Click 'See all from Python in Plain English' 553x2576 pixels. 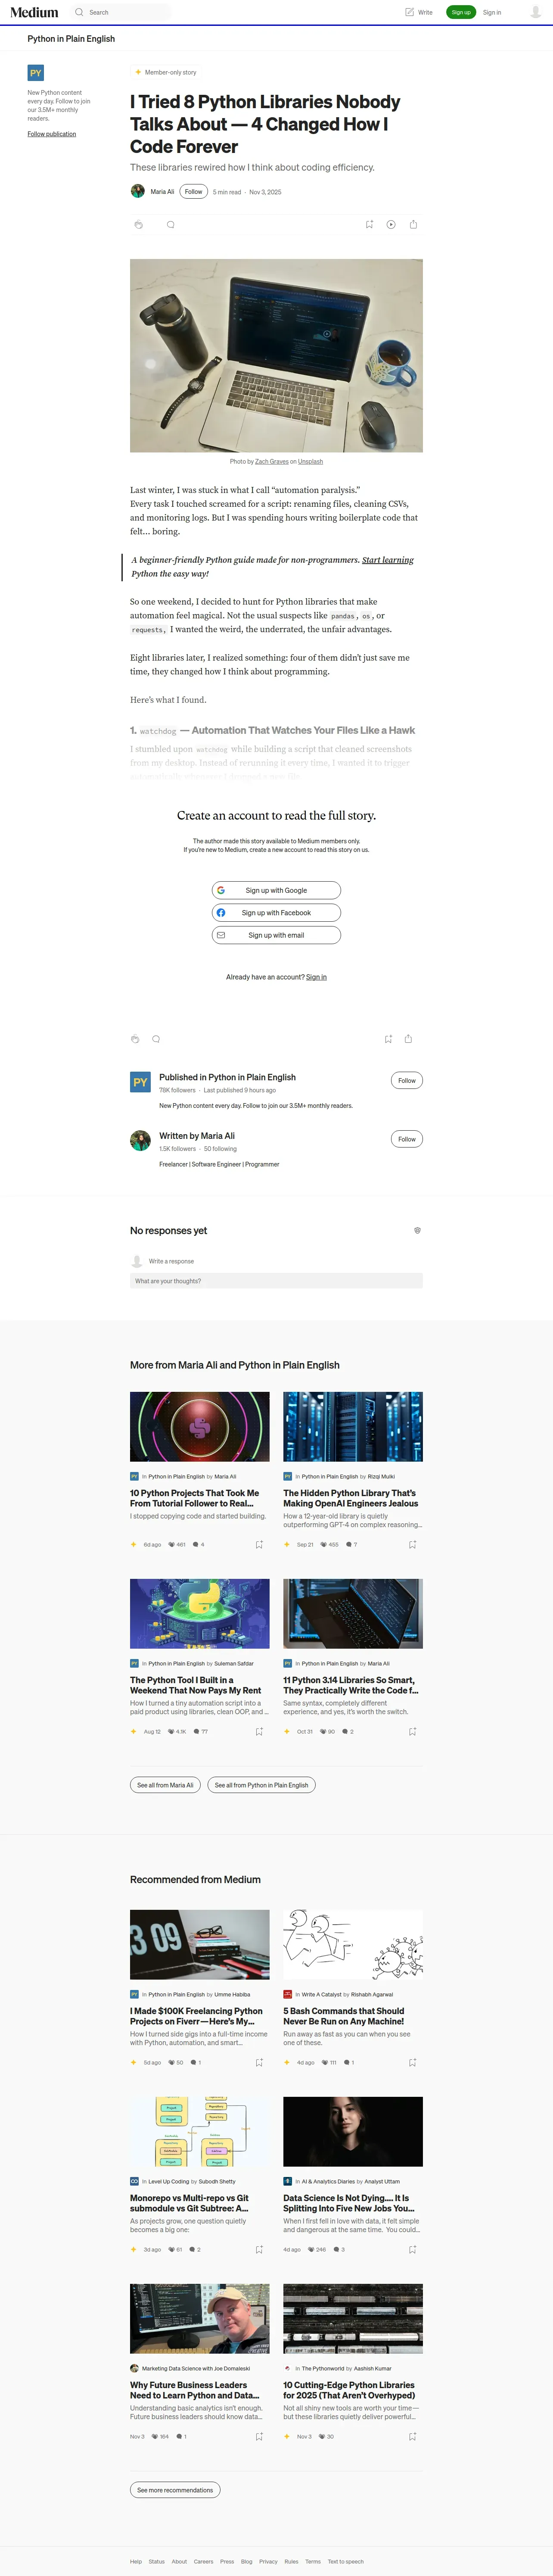[261, 1785]
